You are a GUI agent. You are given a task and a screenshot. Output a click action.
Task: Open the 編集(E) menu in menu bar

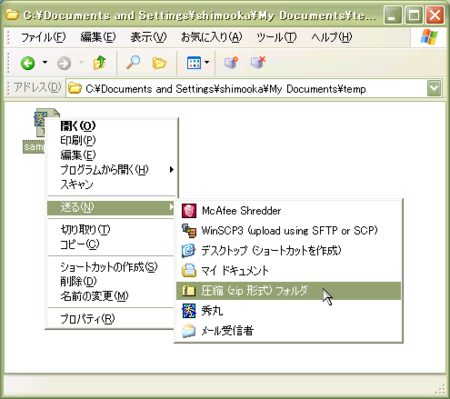98,37
